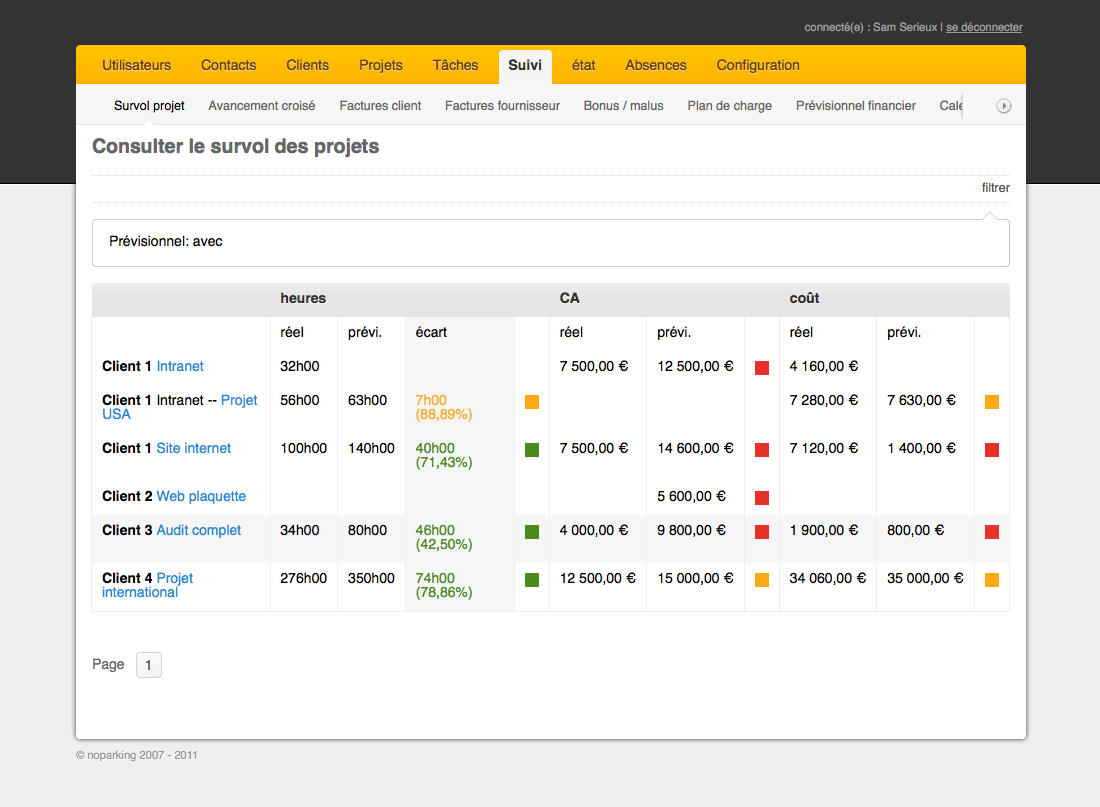Image resolution: width=1100 pixels, height=807 pixels.
Task: Click the red CA status square for Client 1 Intranet
Action: (762, 368)
